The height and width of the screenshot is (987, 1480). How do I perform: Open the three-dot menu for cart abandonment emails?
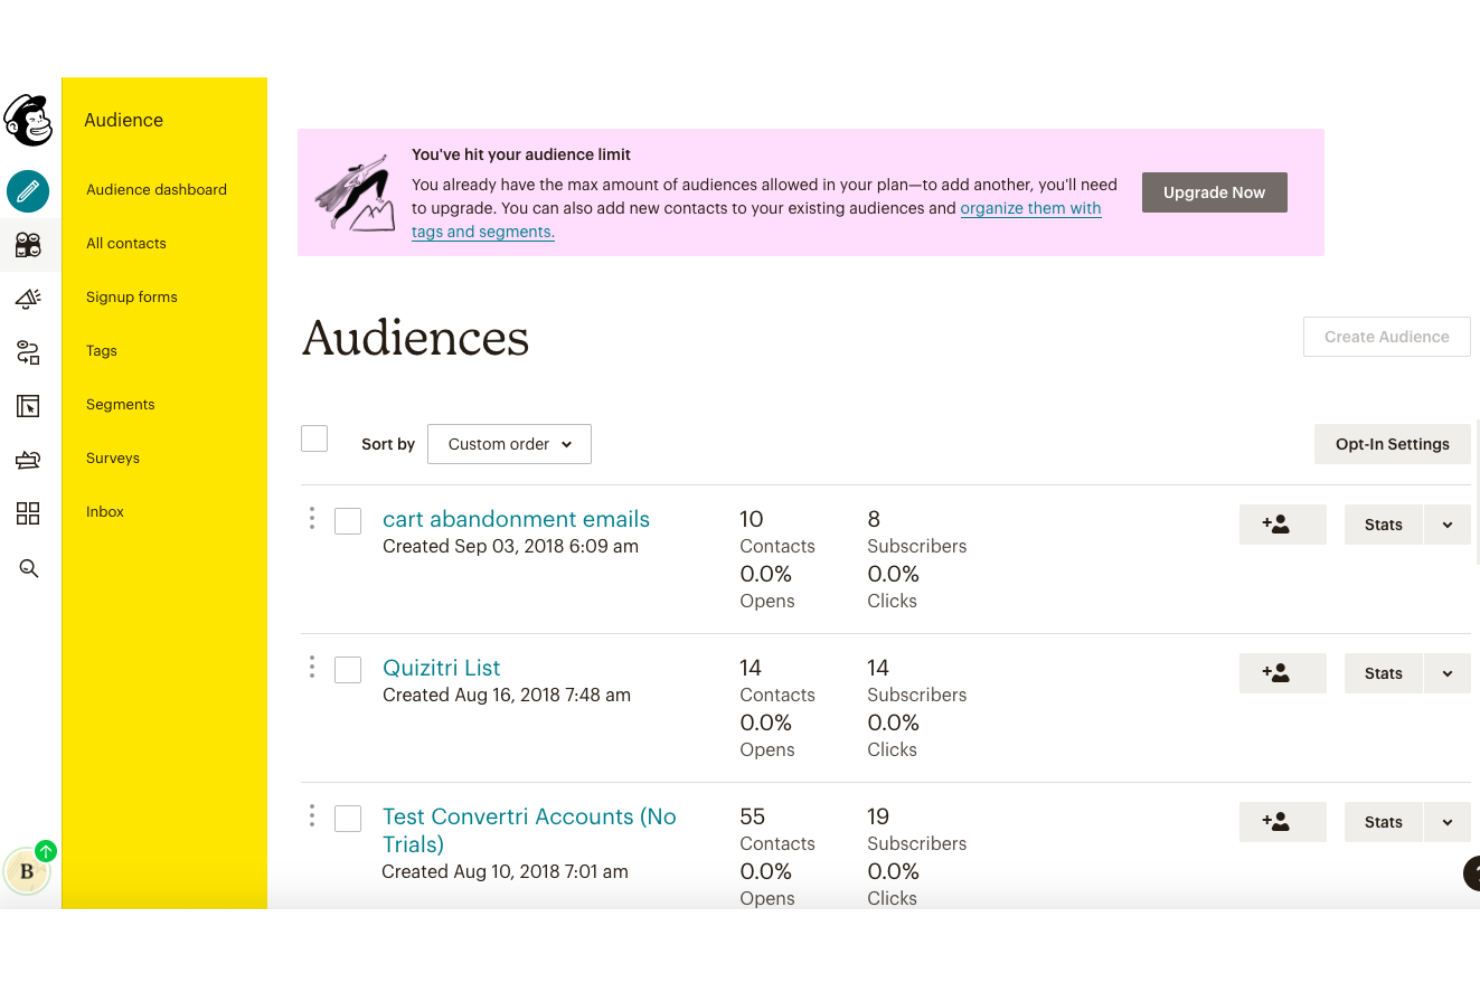(x=311, y=519)
